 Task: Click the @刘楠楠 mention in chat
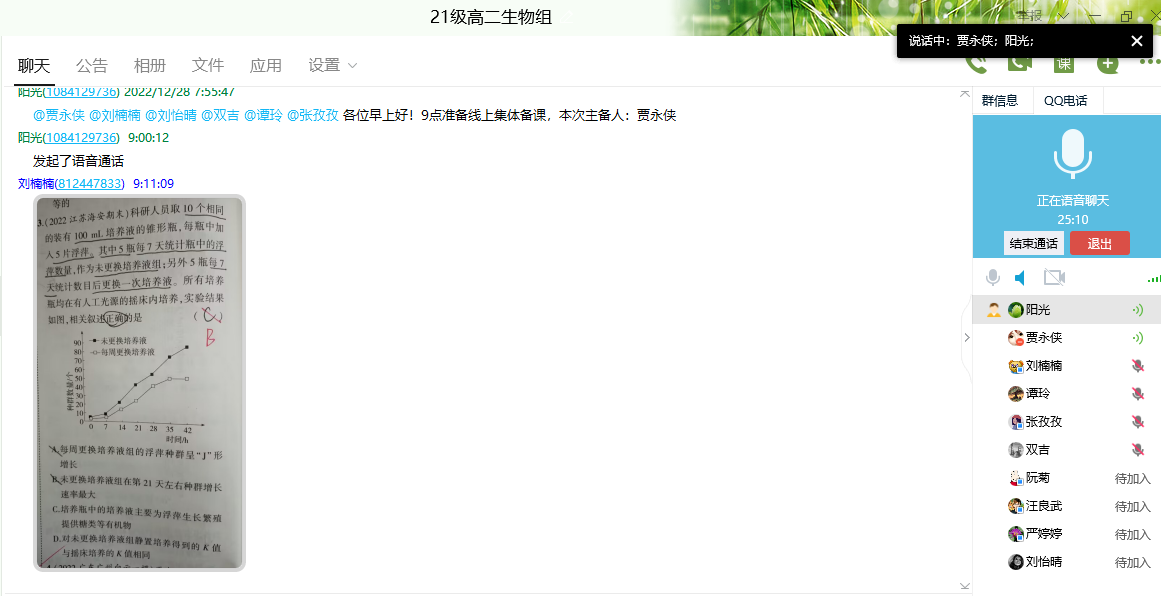(x=115, y=115)
